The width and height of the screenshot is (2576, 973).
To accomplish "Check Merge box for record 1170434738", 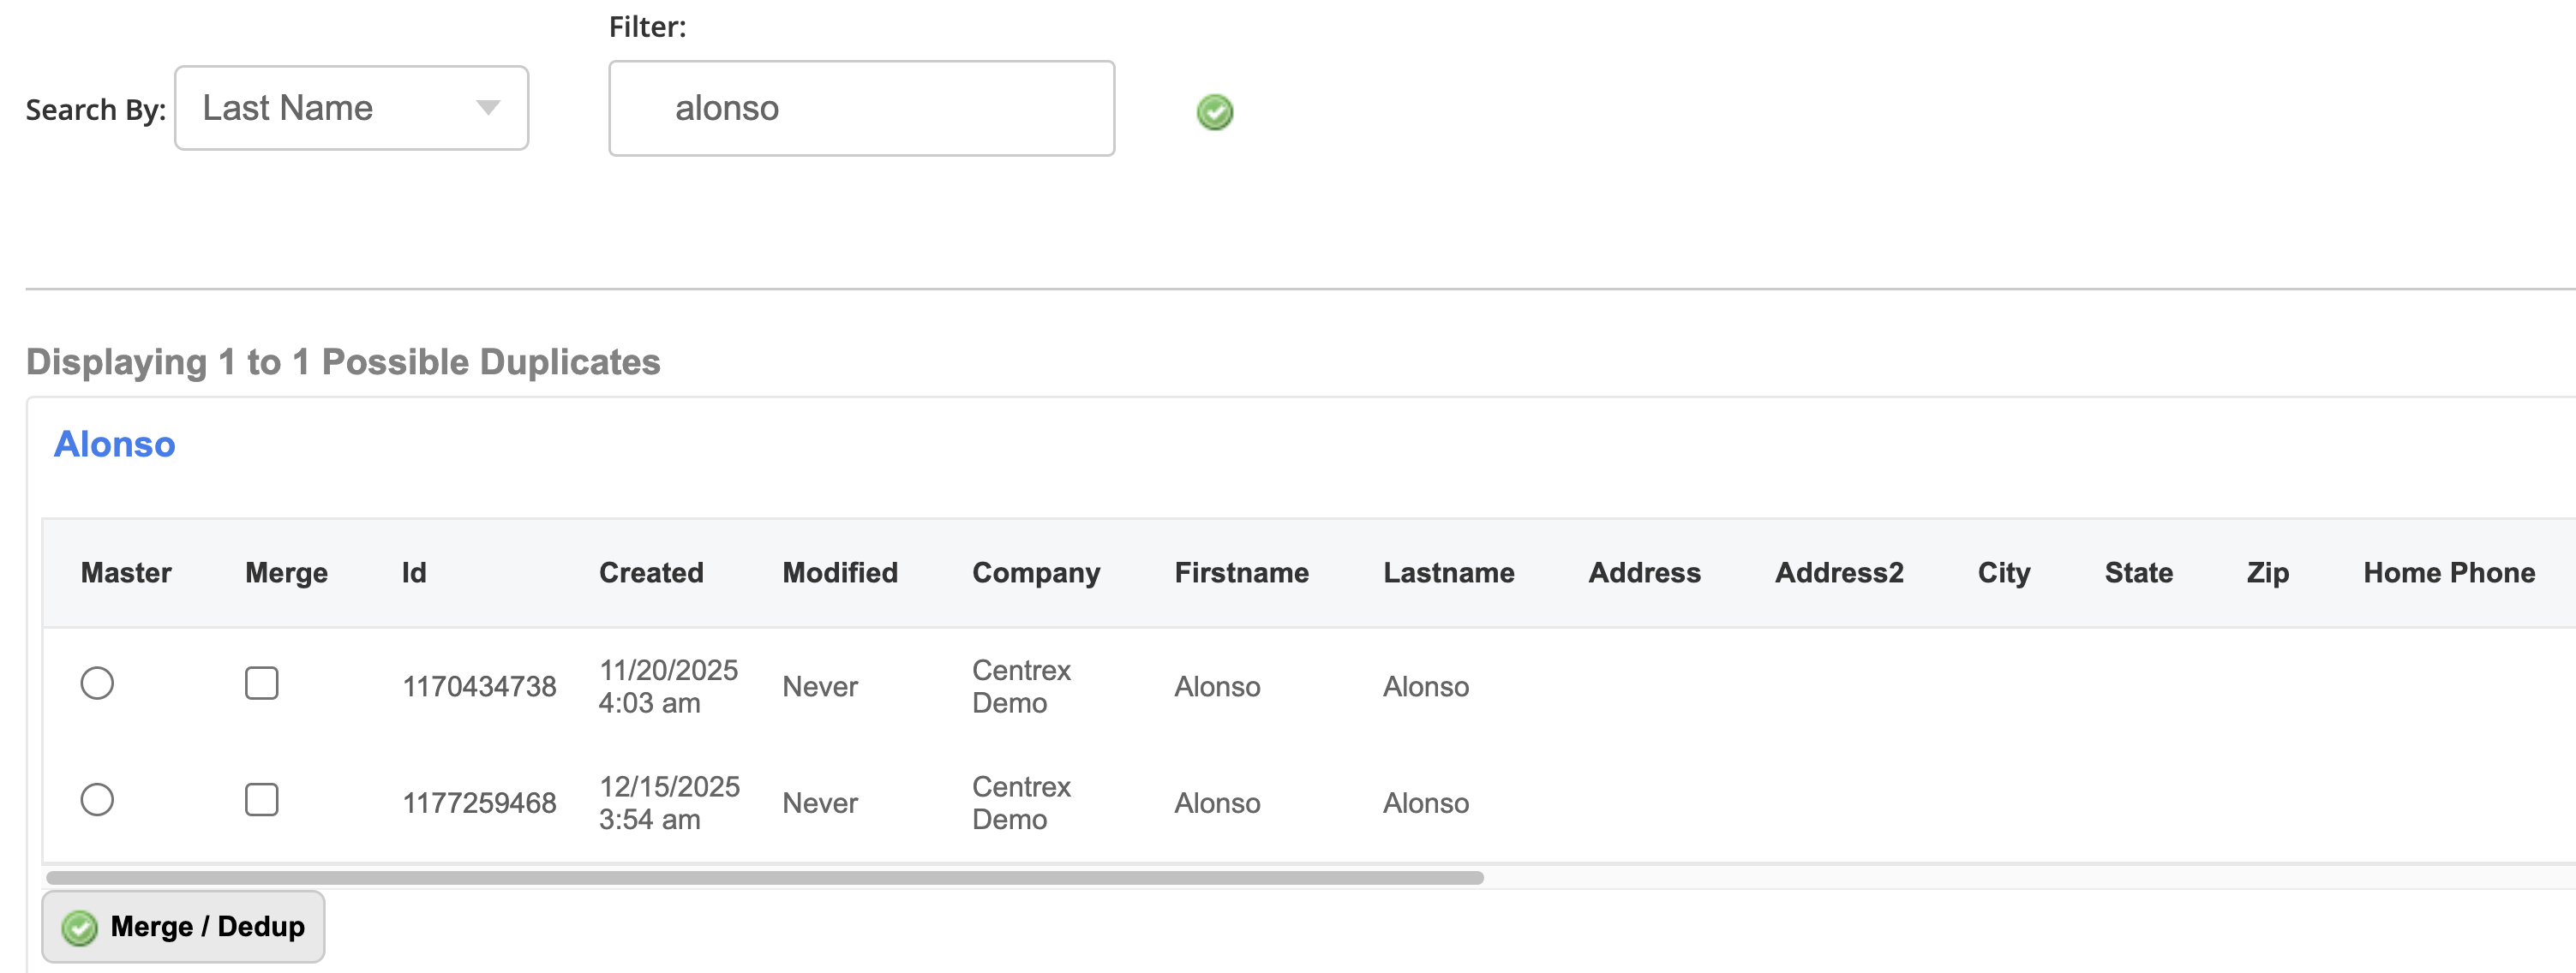I will [x=262, y=684].
